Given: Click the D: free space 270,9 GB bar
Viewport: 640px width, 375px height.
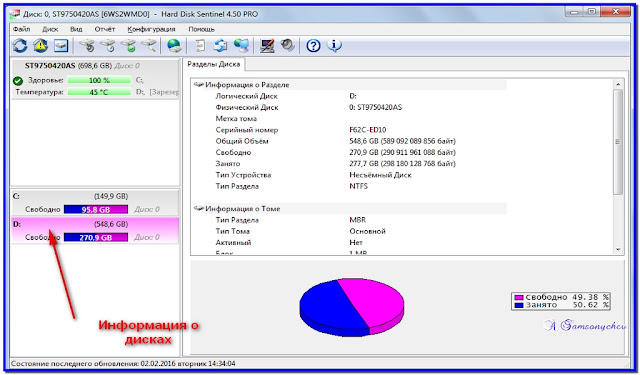Looking at the screenshot, I should coord(96,237).
